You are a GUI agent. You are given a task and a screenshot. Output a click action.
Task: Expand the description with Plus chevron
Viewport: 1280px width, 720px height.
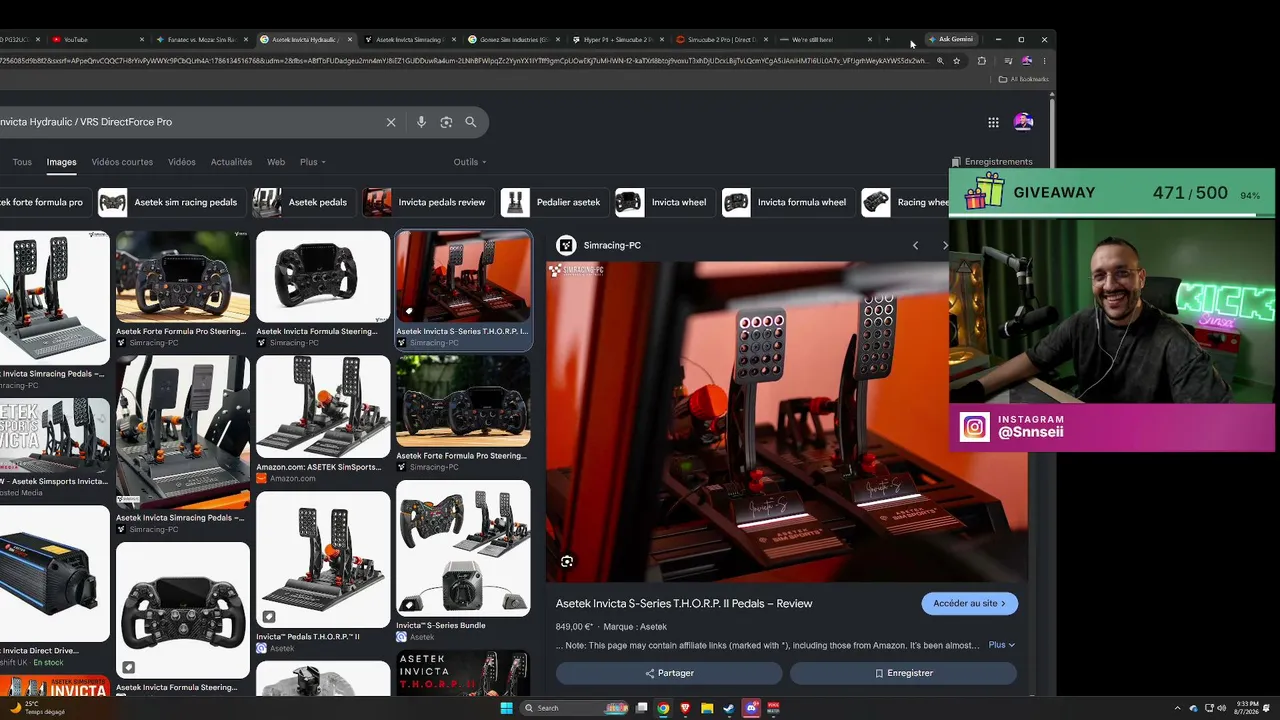tap(1002, 645)
